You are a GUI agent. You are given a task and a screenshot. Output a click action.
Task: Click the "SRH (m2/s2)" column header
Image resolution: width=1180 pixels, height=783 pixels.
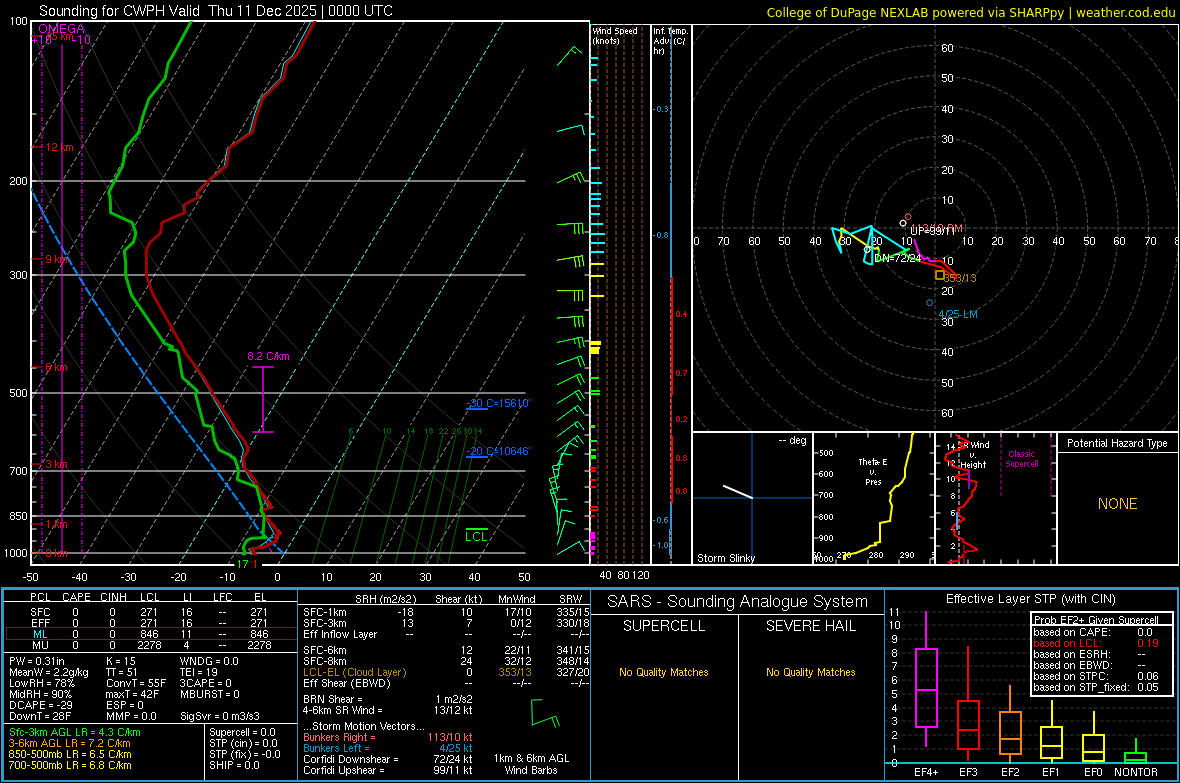pyautogui.click(x=385, y=599)
